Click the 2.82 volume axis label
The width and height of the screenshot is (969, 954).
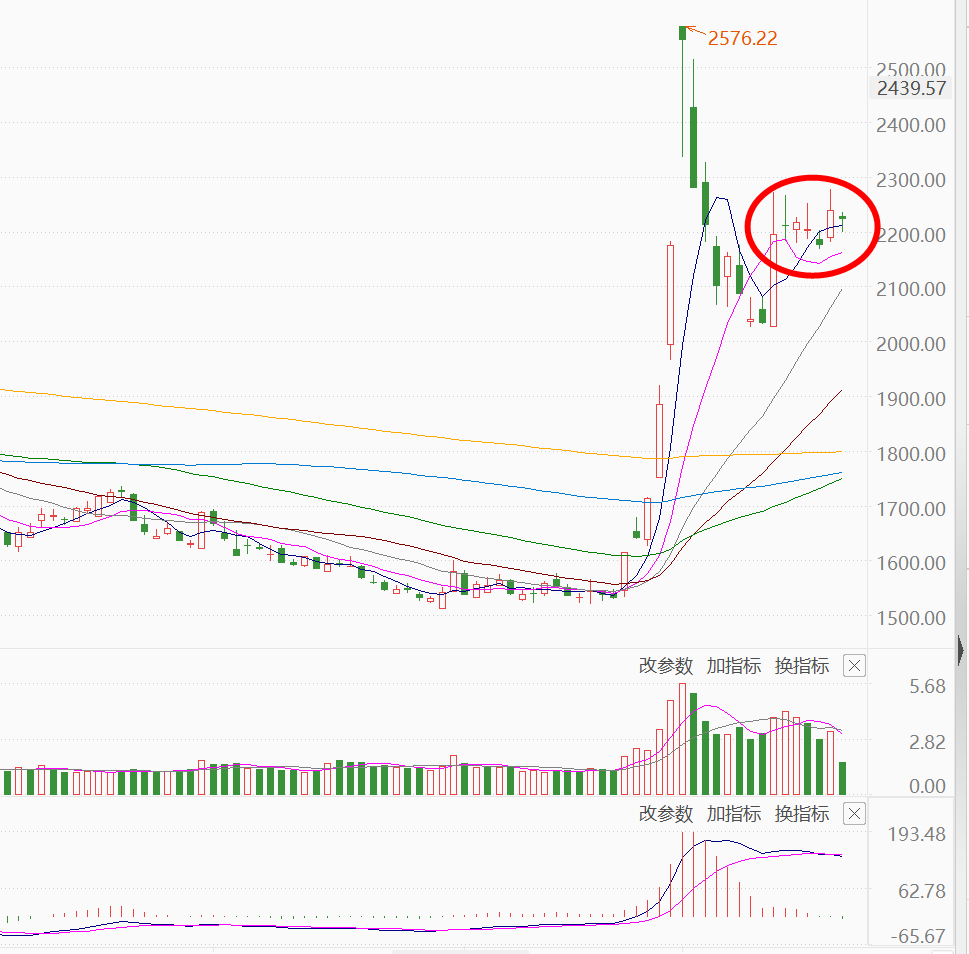click(927, 742)
